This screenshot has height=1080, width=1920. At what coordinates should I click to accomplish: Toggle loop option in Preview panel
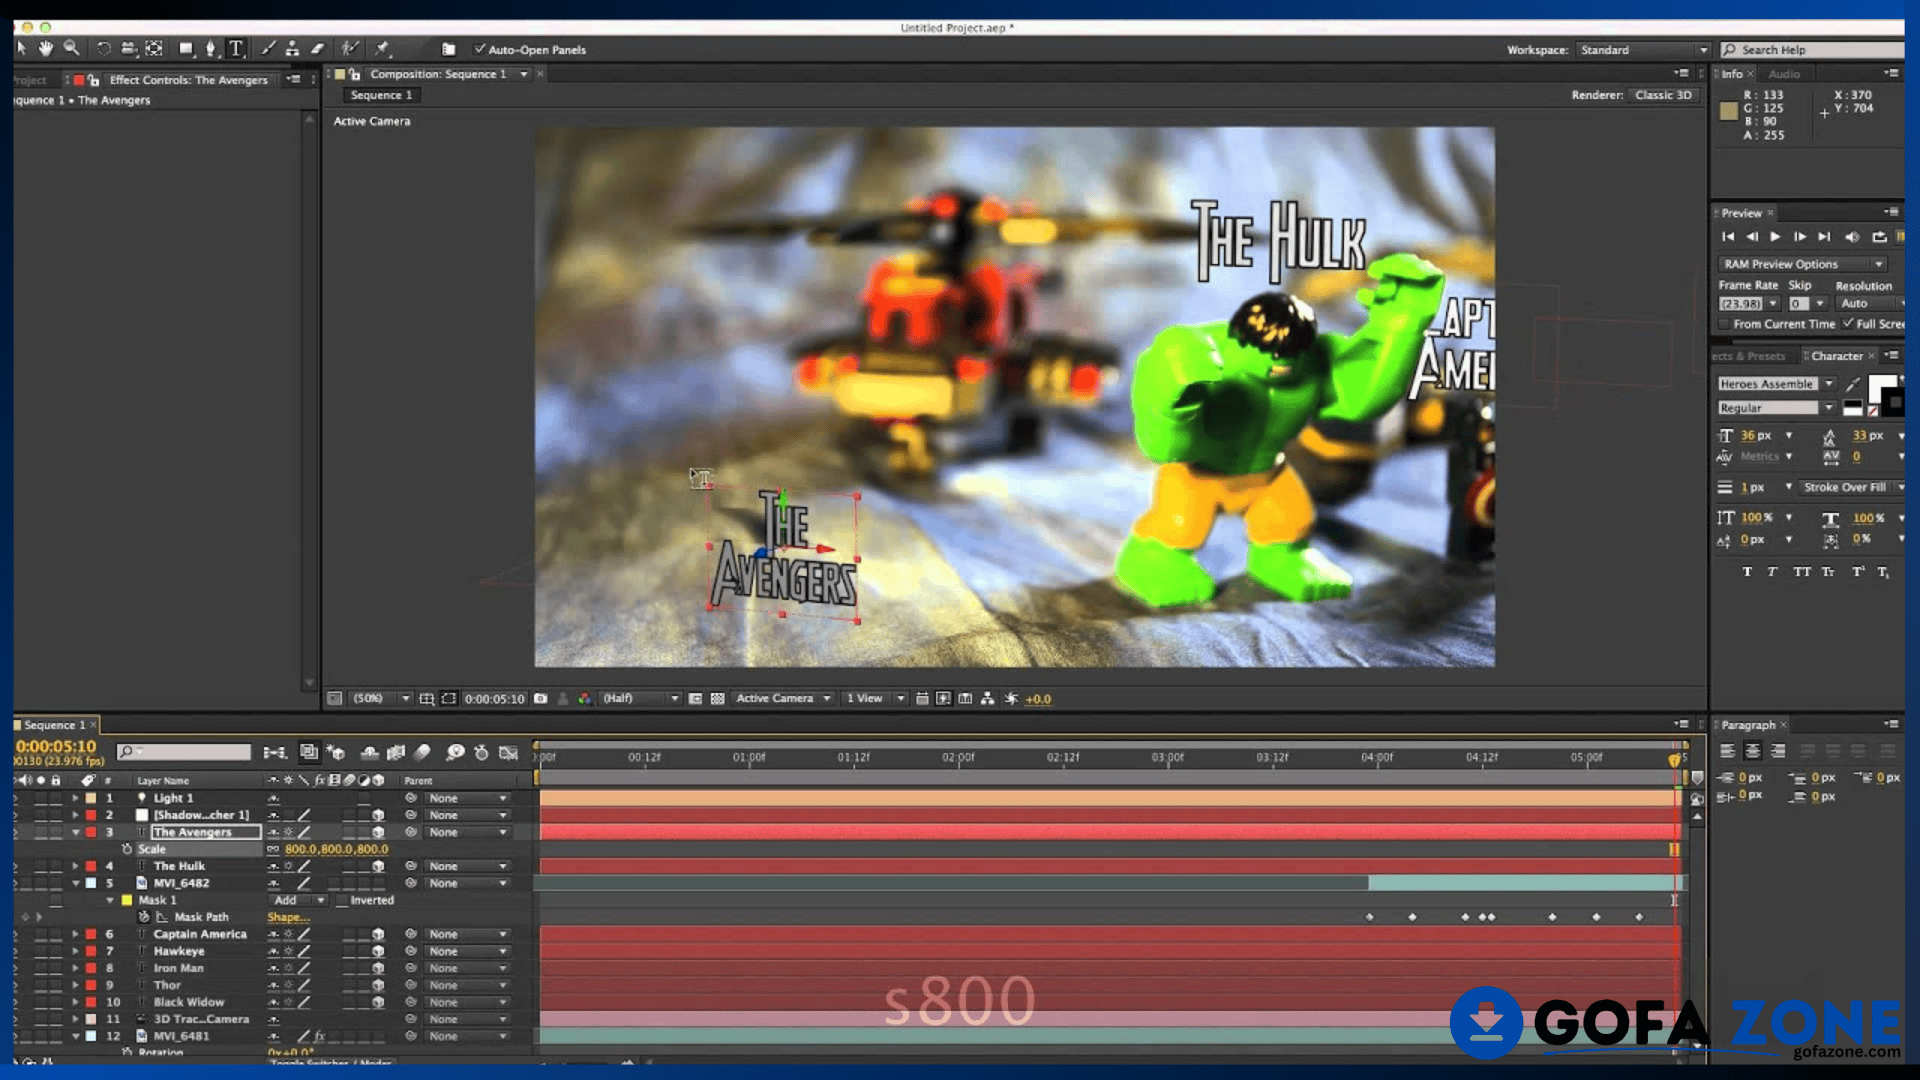point(1879,237)
